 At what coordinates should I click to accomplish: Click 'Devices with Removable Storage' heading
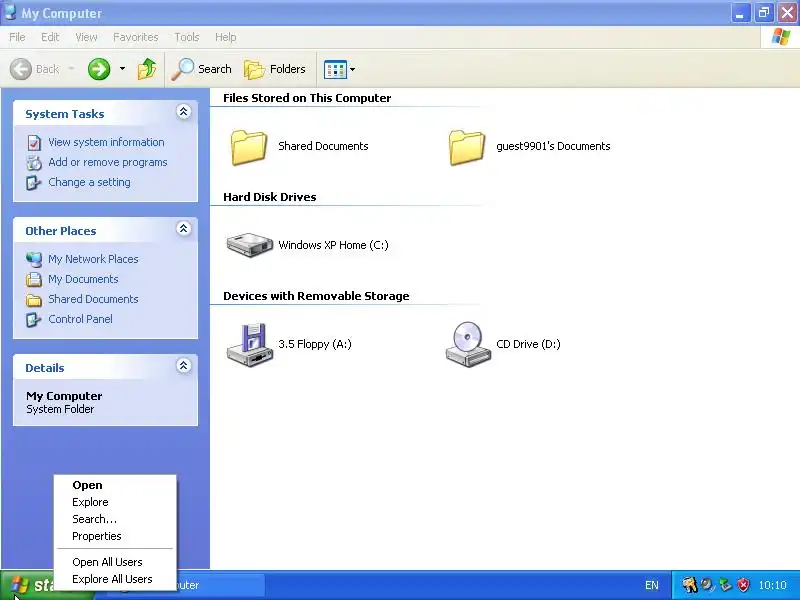click(316, 296)
